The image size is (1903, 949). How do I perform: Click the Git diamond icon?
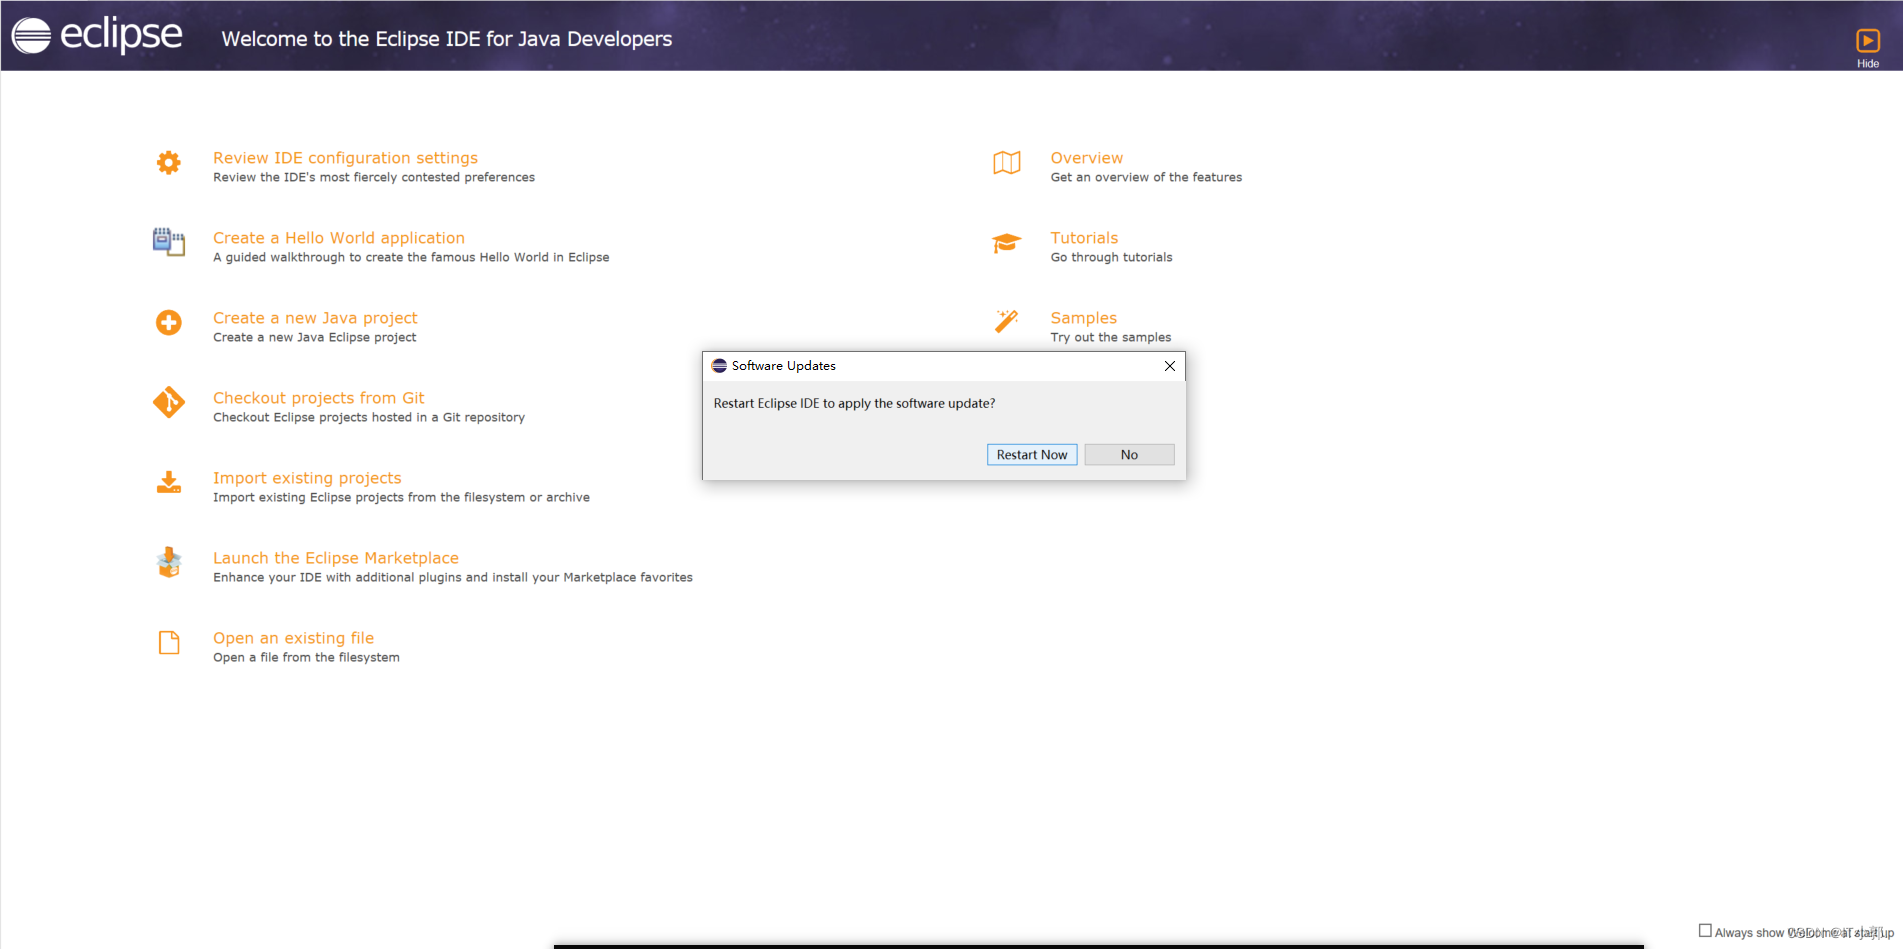(x=169, y=402)
